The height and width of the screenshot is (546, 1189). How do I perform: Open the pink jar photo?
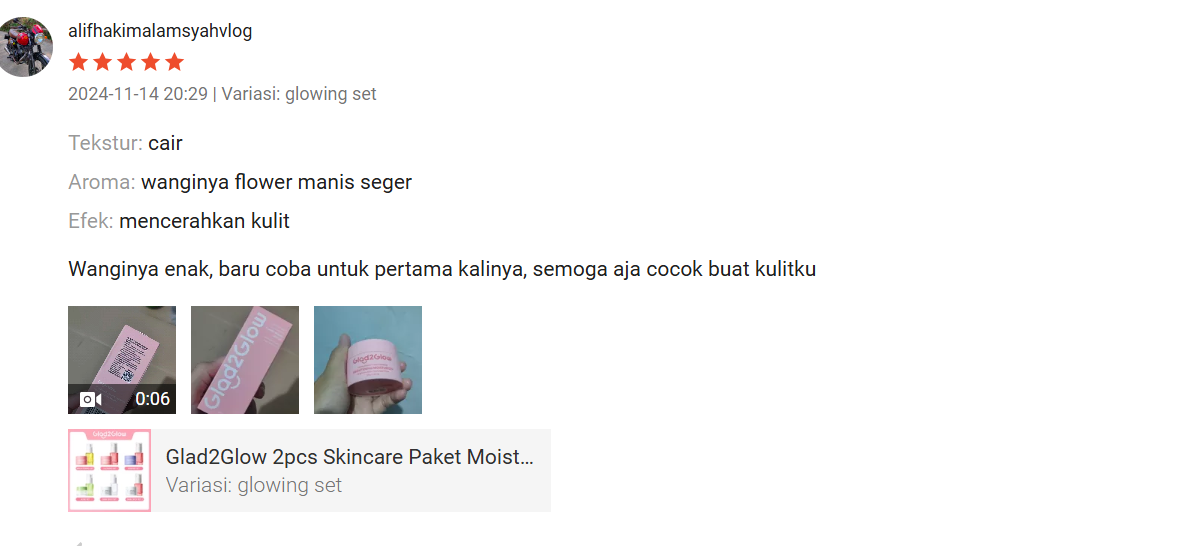368,360
